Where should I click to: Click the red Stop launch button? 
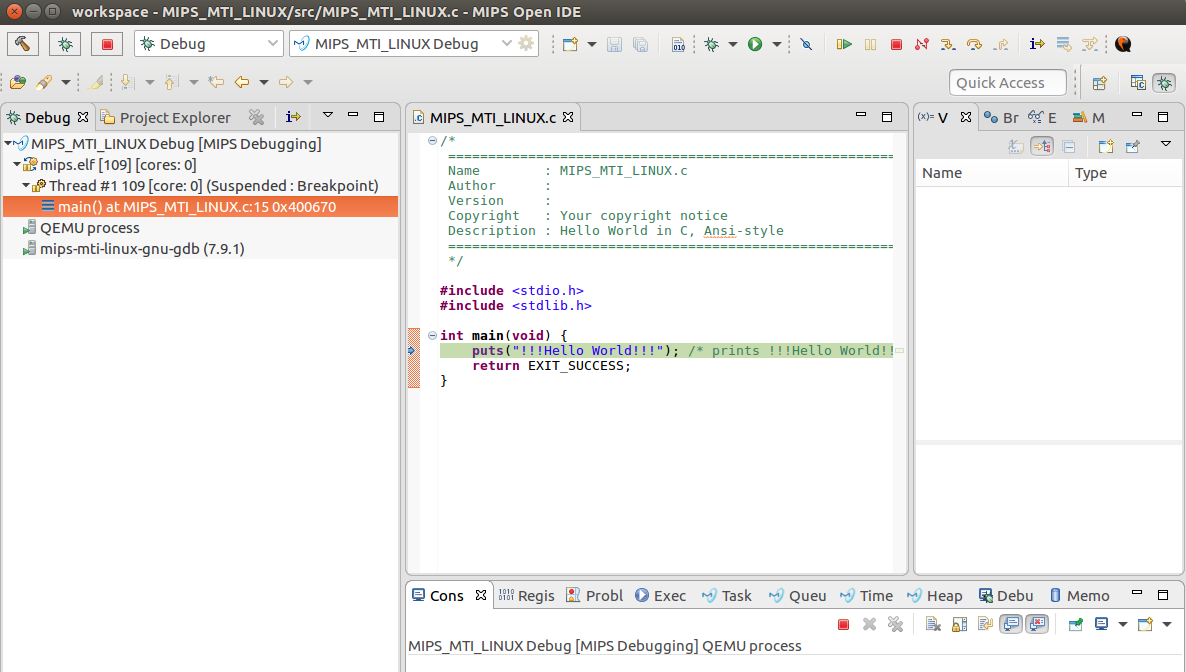(x=107, y=44)
